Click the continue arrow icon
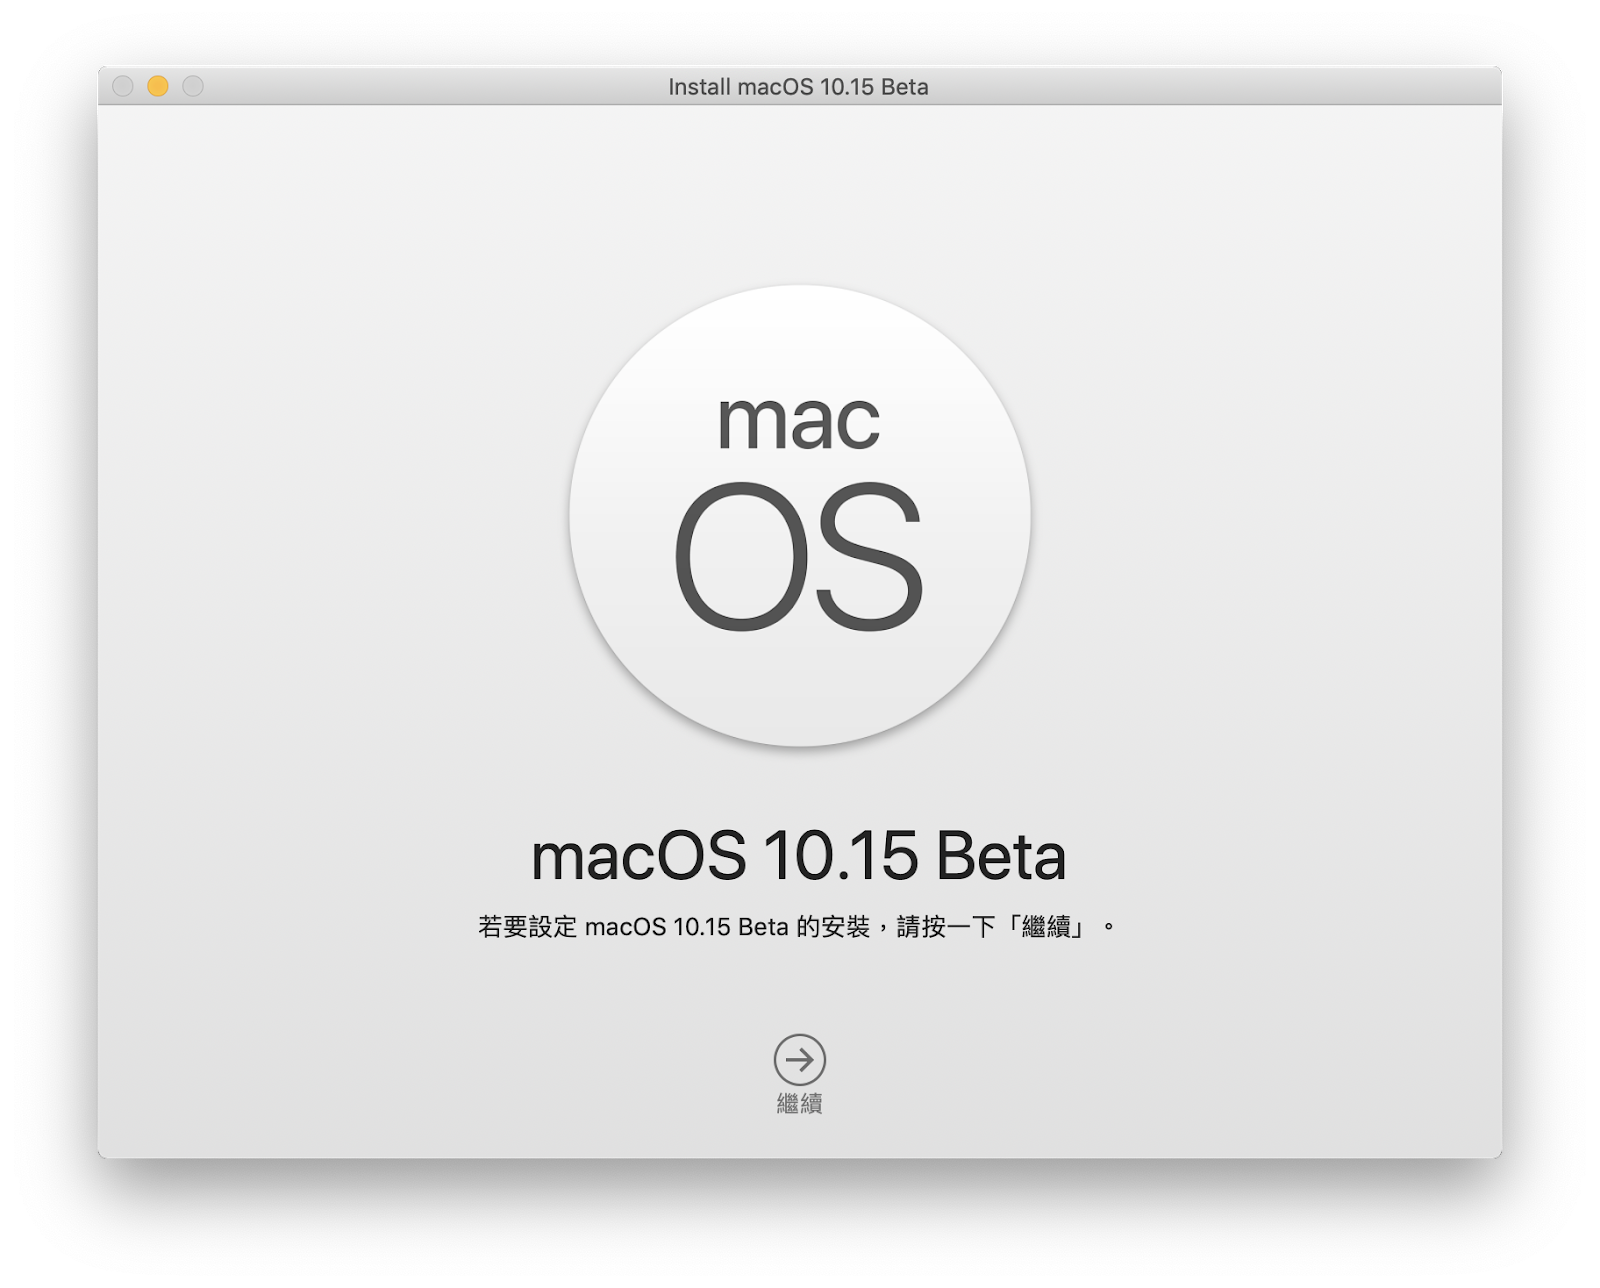The height and width of the screenshot is (1288, 1600). (x=799, y=1059)
